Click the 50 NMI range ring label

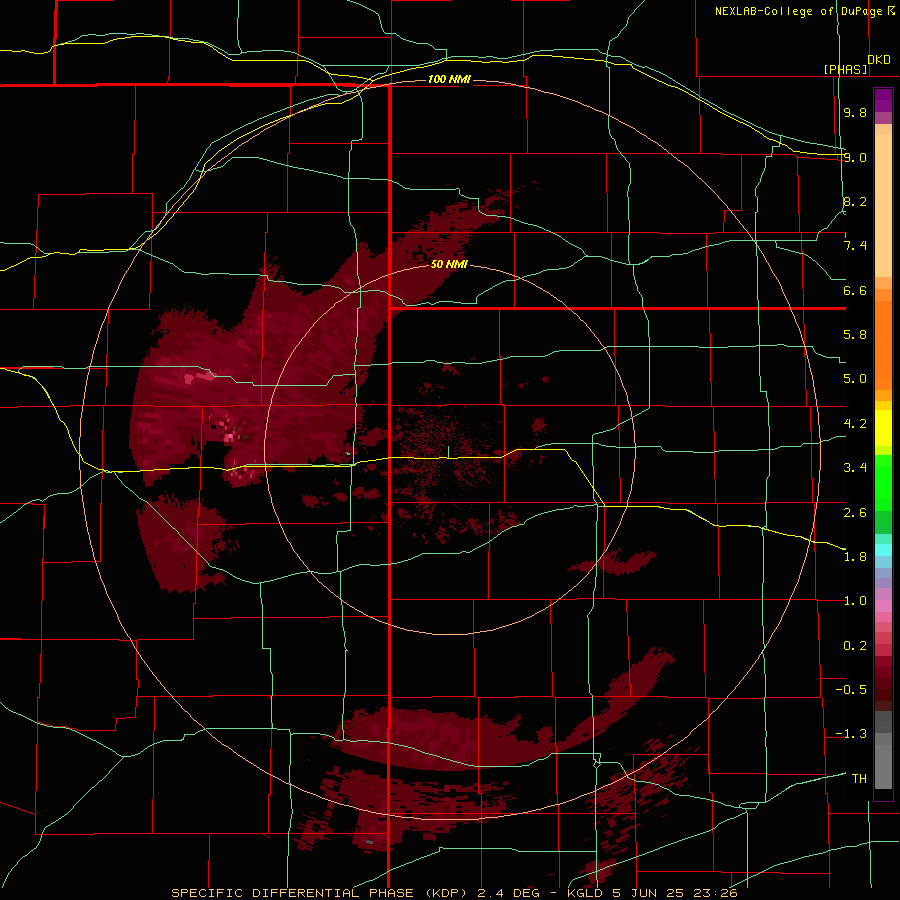pos(449,265)
